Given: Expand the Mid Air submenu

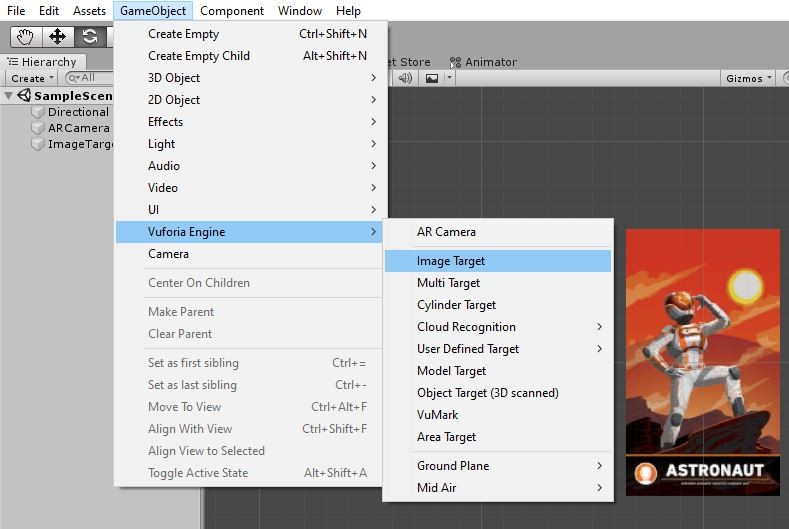Looking at the screenshot, I should 498,488.
